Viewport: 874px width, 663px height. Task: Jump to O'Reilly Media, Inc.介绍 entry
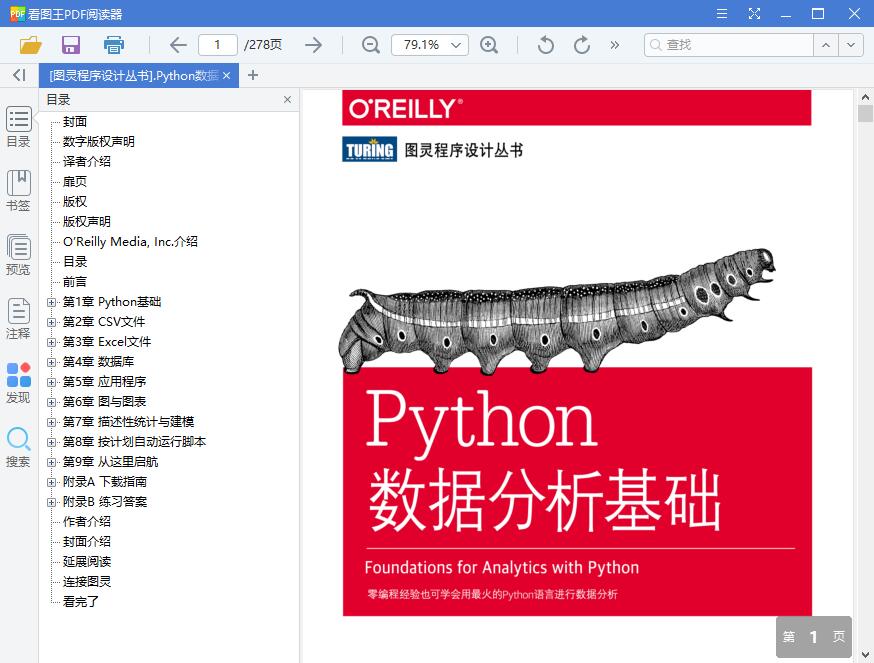point(130,242)
